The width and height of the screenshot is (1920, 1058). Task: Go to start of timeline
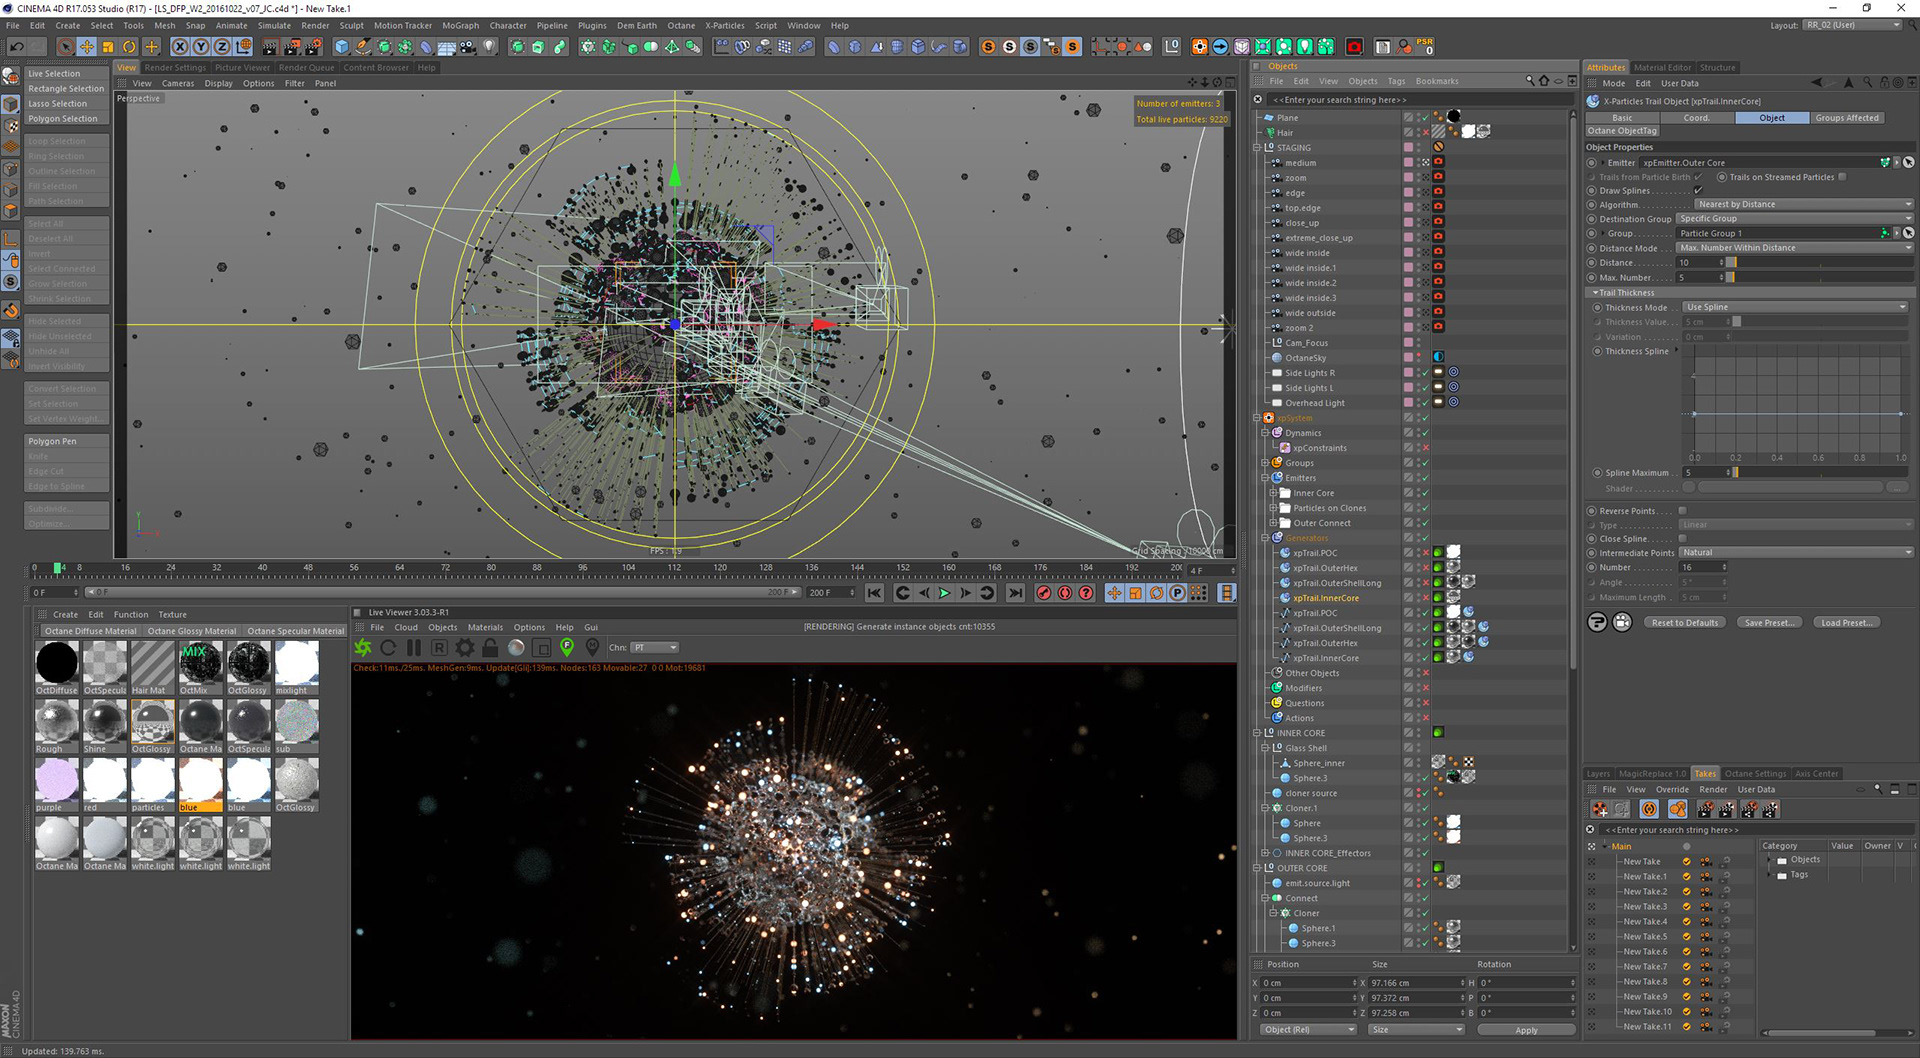(874, 593)
